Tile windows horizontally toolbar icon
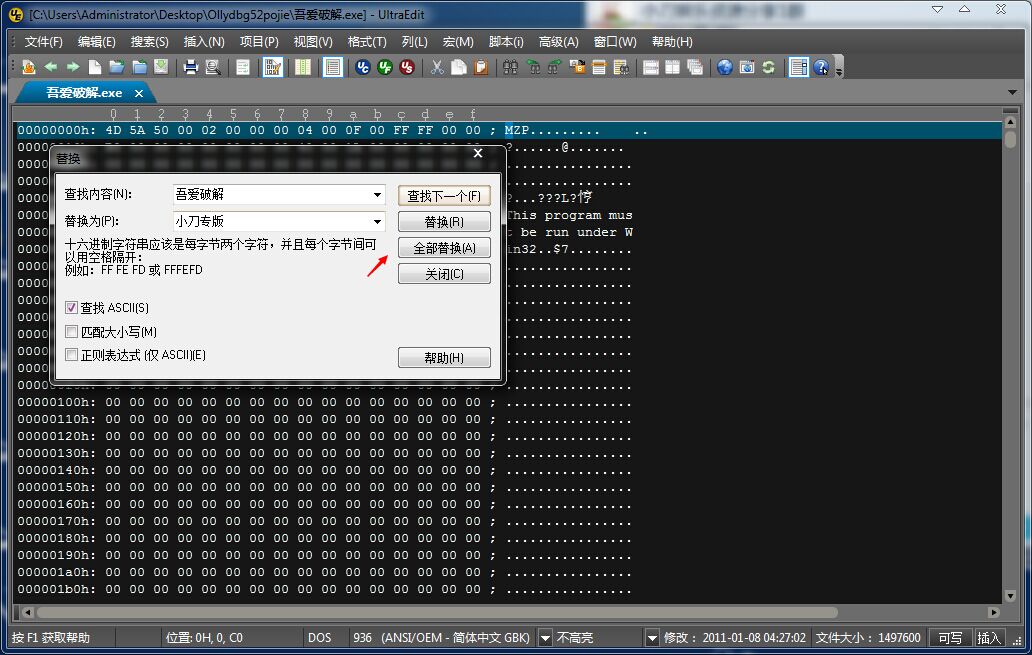The height and width of the screenshot is (655, 1032). [x=651, y=67]
